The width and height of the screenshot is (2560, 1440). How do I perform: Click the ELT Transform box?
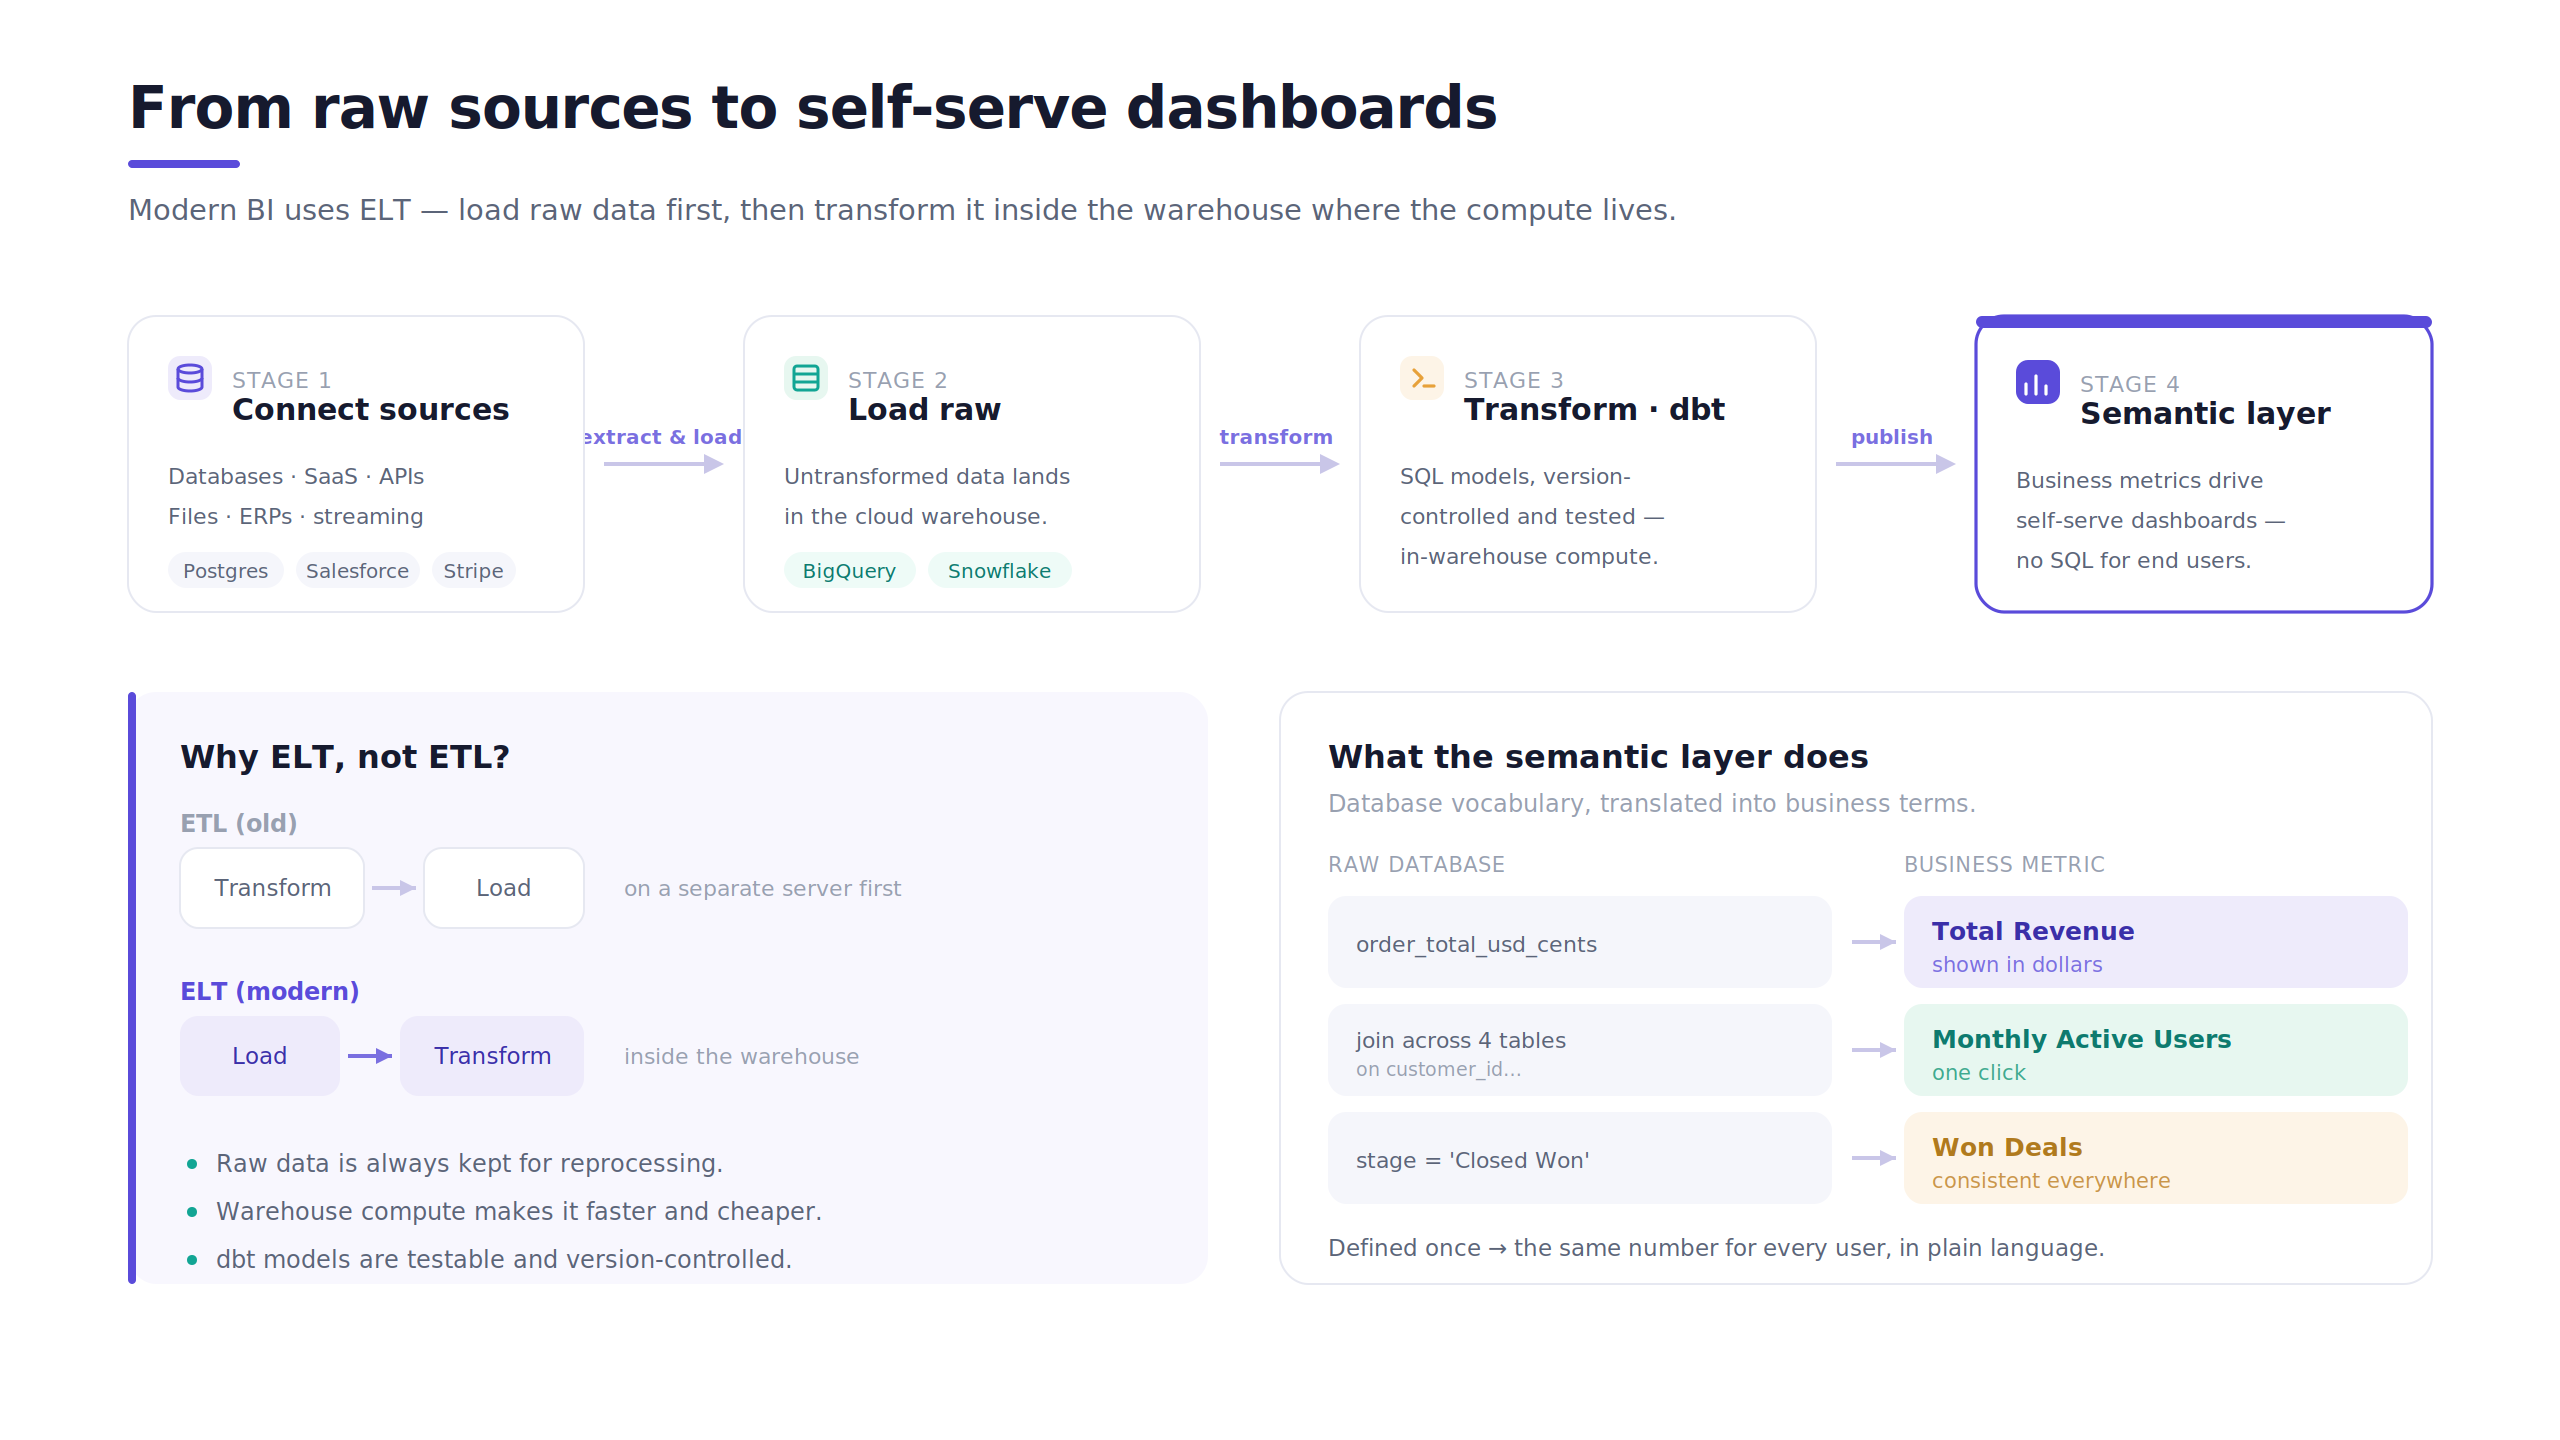492,1056
